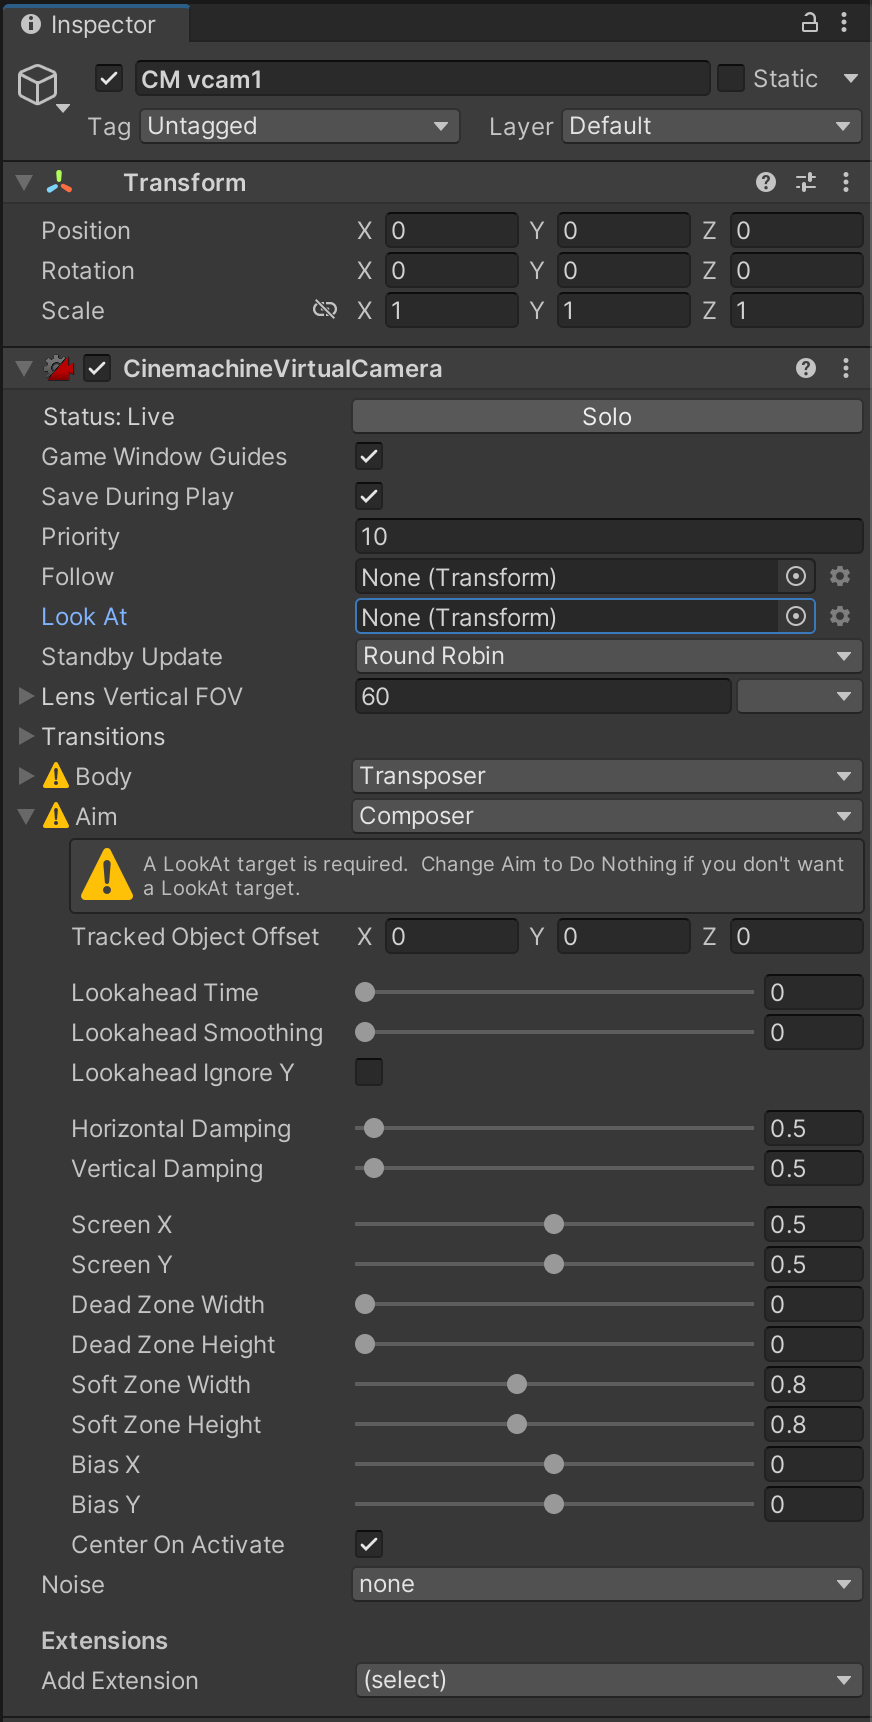The image size is (872, 1722).
Task: Toggle the CM vcam1 active checkbox
Action: [x=108, y=78]
